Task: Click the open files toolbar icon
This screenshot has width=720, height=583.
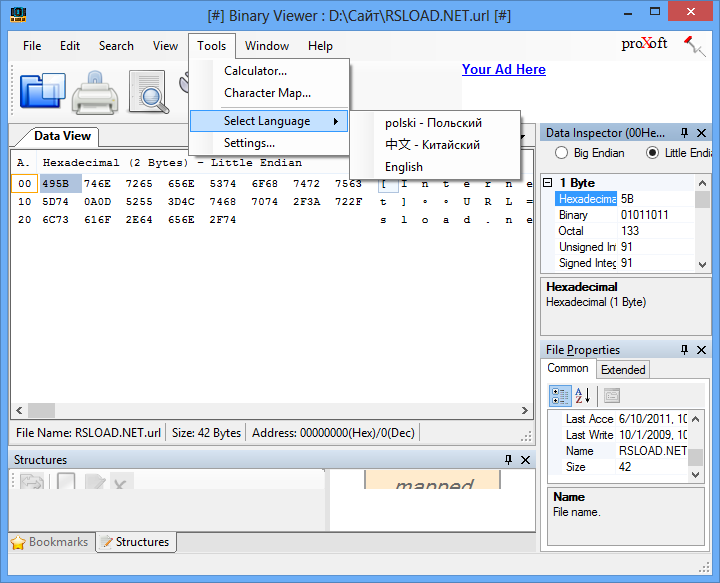Action: coord(43,90)
